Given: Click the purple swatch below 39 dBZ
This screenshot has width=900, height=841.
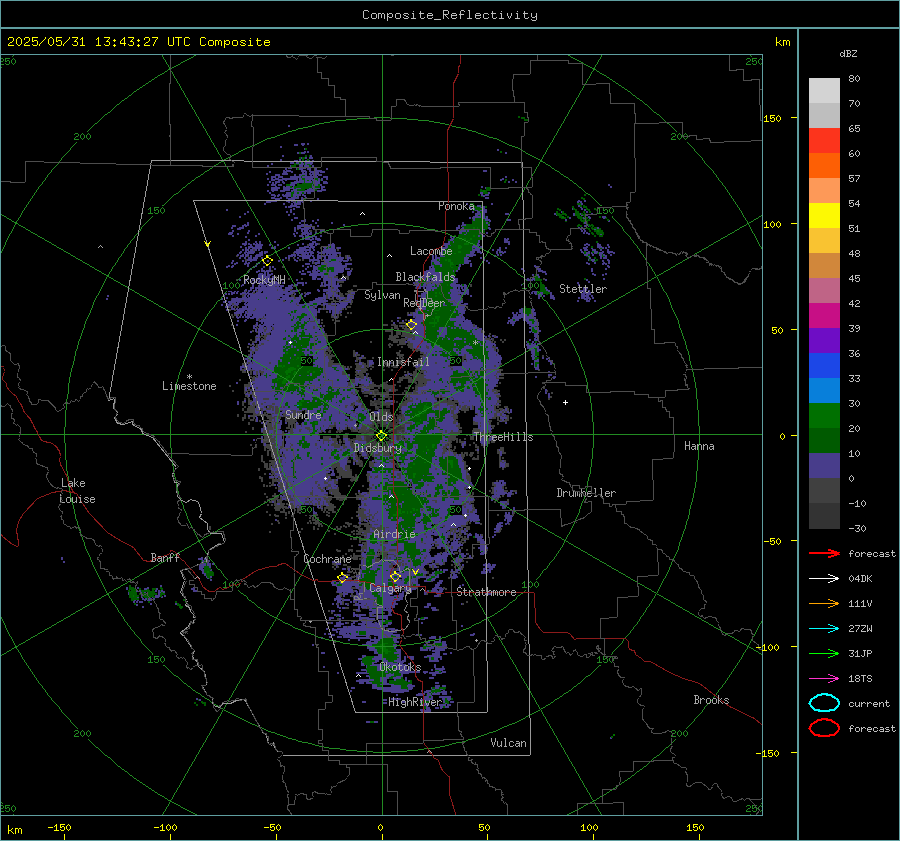Looking at the screenshot, I should [x=824, y=340].
